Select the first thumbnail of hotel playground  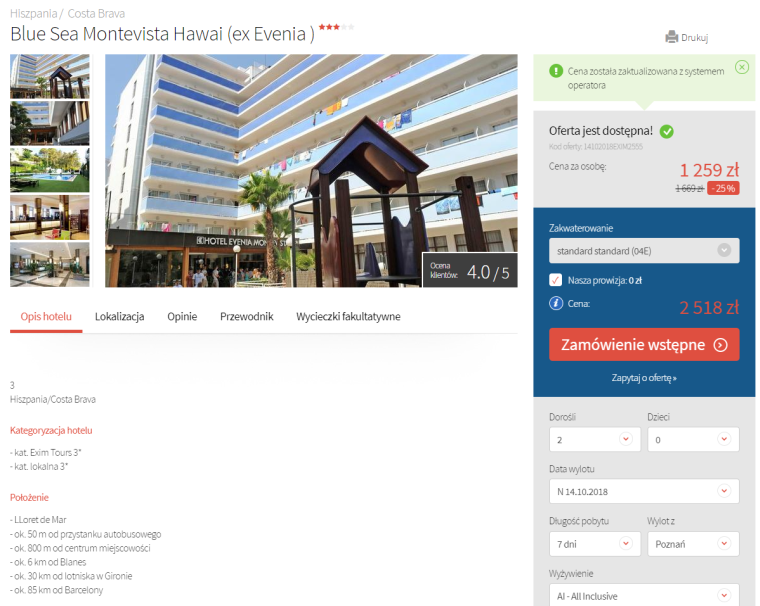(50, 76)
